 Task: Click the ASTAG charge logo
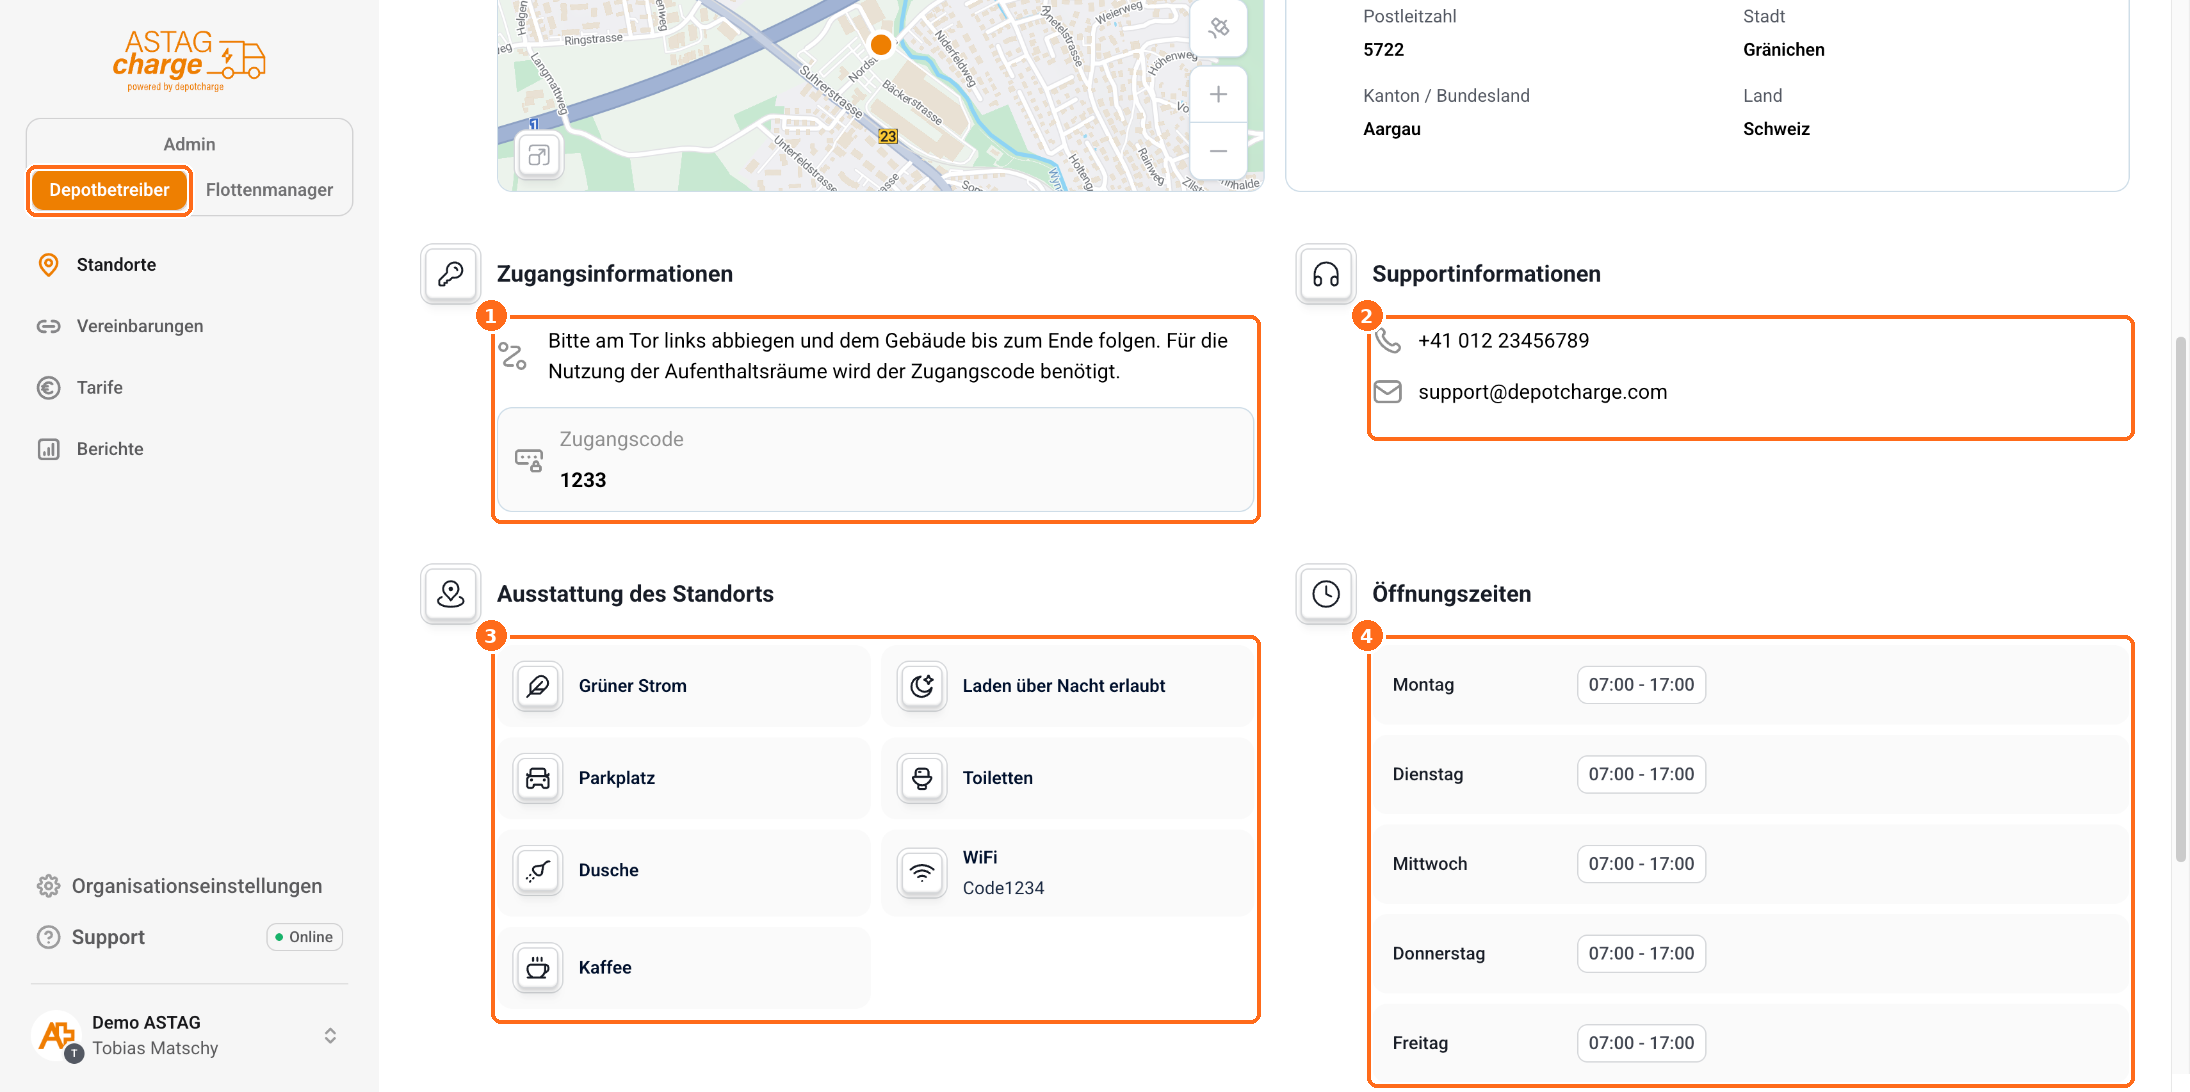(x=189, y=61)
